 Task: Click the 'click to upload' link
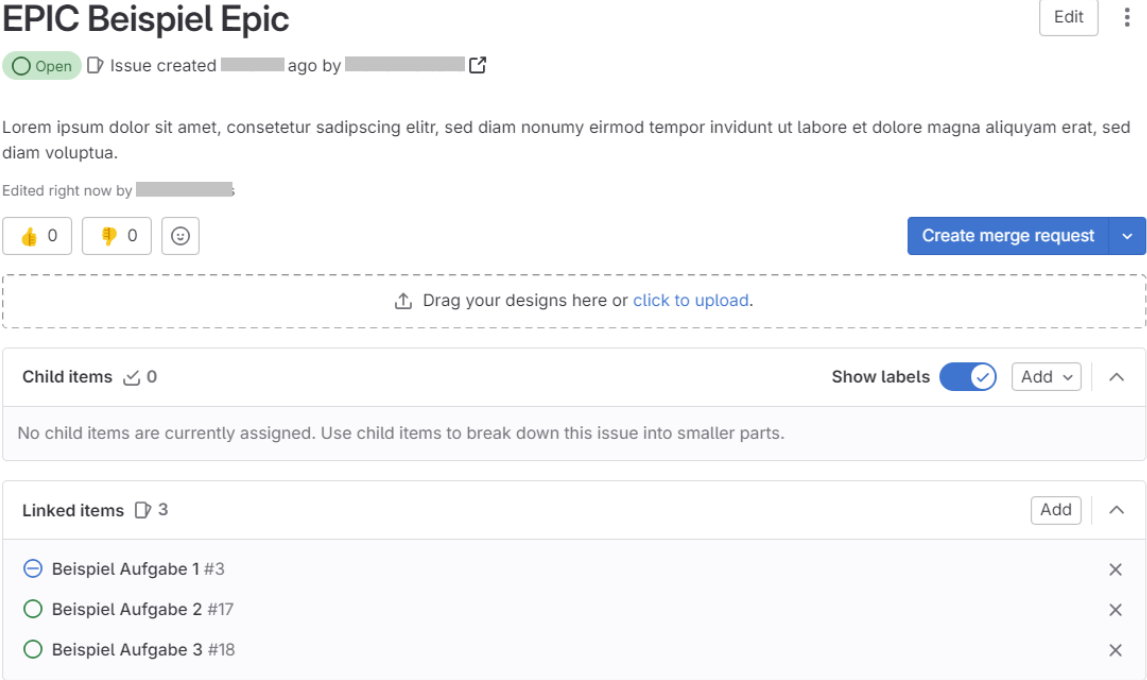coord(691,301)
